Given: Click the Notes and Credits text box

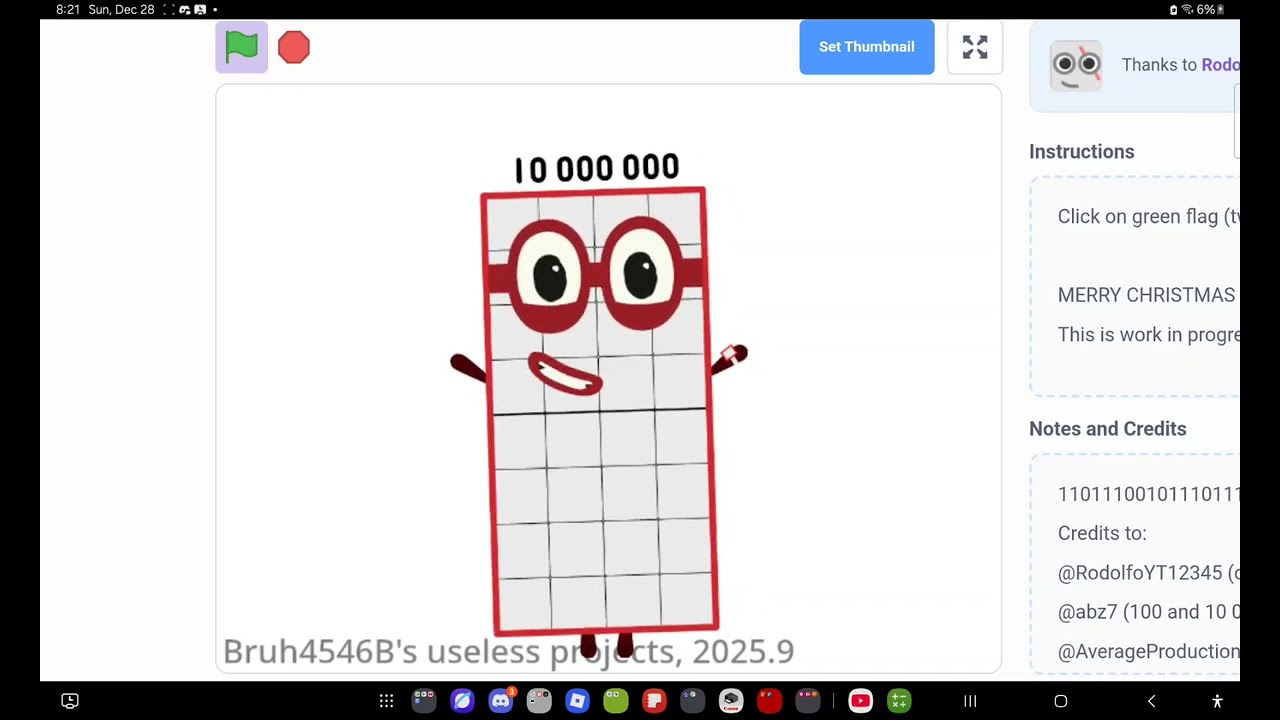Looking at the screenshot, I should pos(1135,563).
